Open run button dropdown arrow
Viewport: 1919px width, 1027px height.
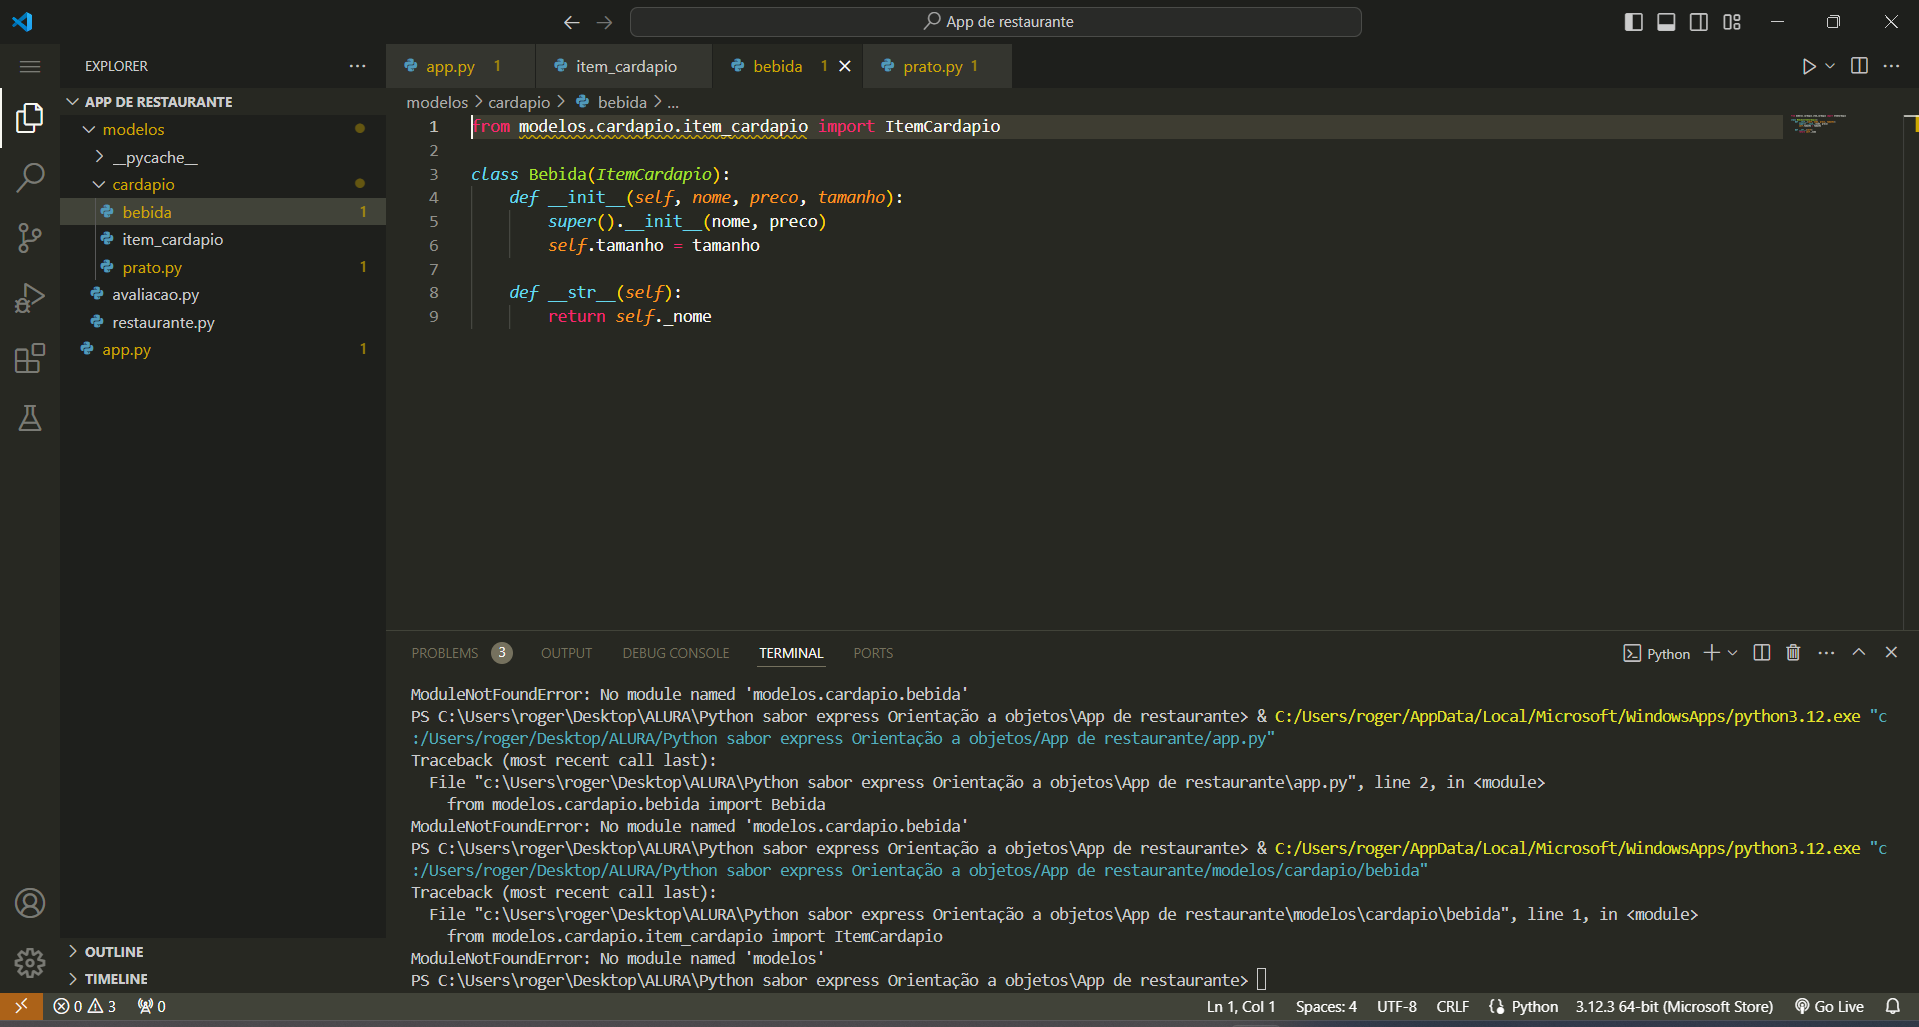pos(1830,66)
